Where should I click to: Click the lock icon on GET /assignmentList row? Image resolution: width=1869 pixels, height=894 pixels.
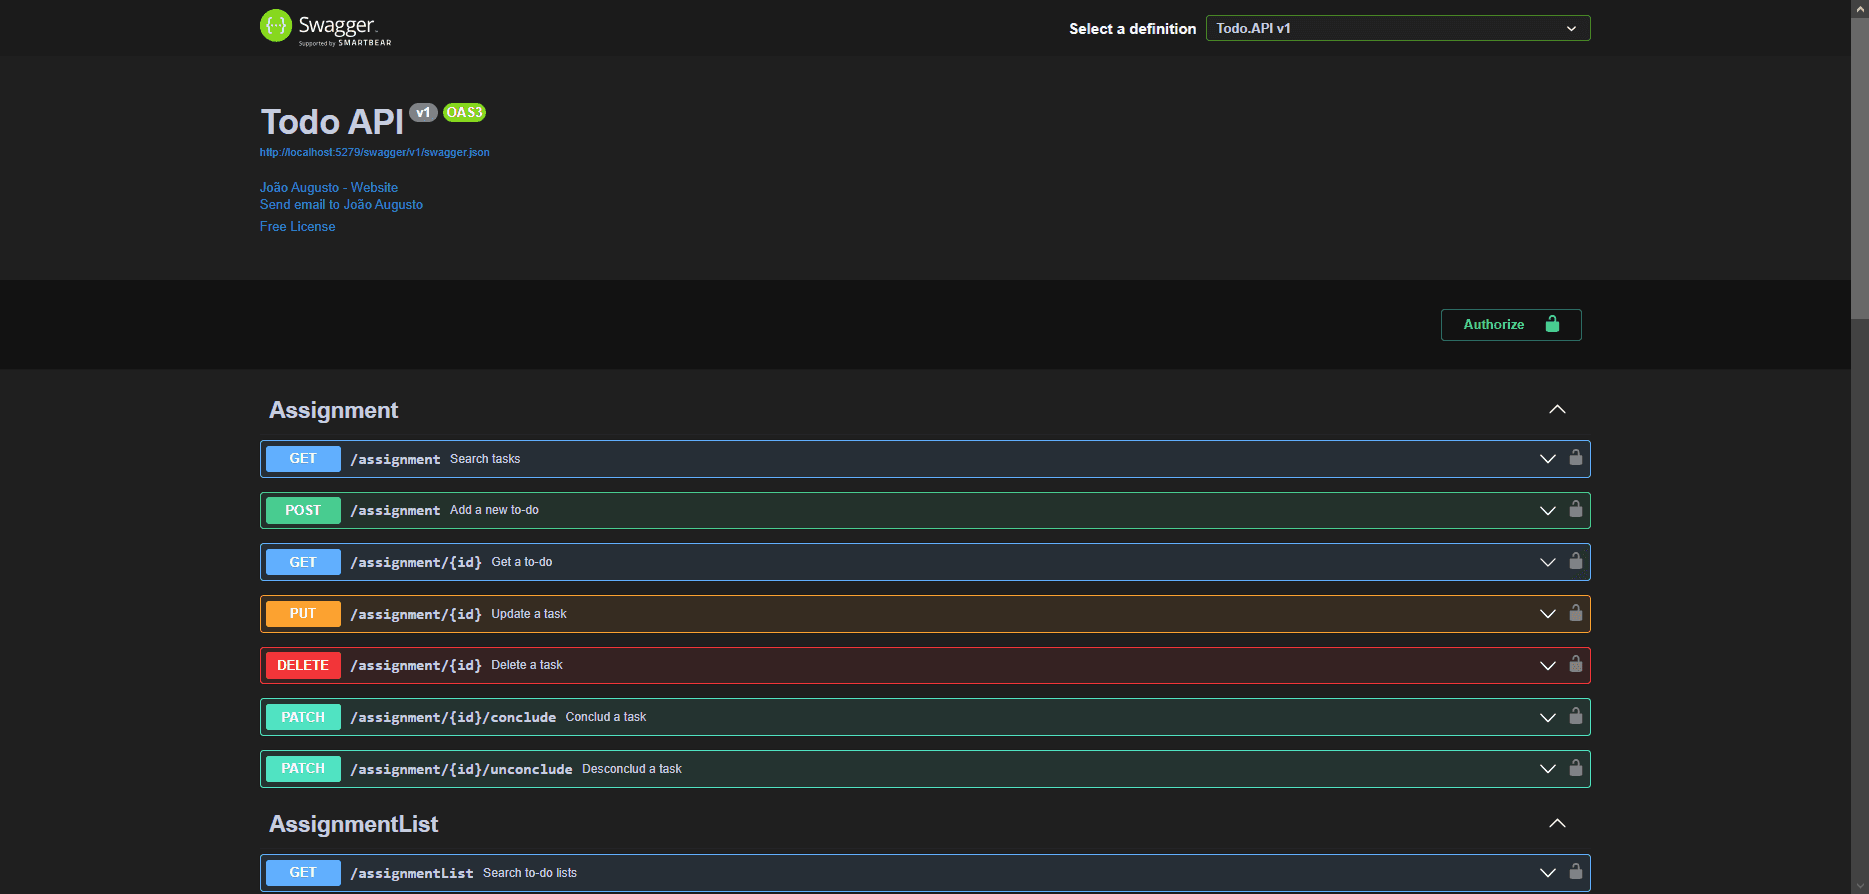(1575, 872)
